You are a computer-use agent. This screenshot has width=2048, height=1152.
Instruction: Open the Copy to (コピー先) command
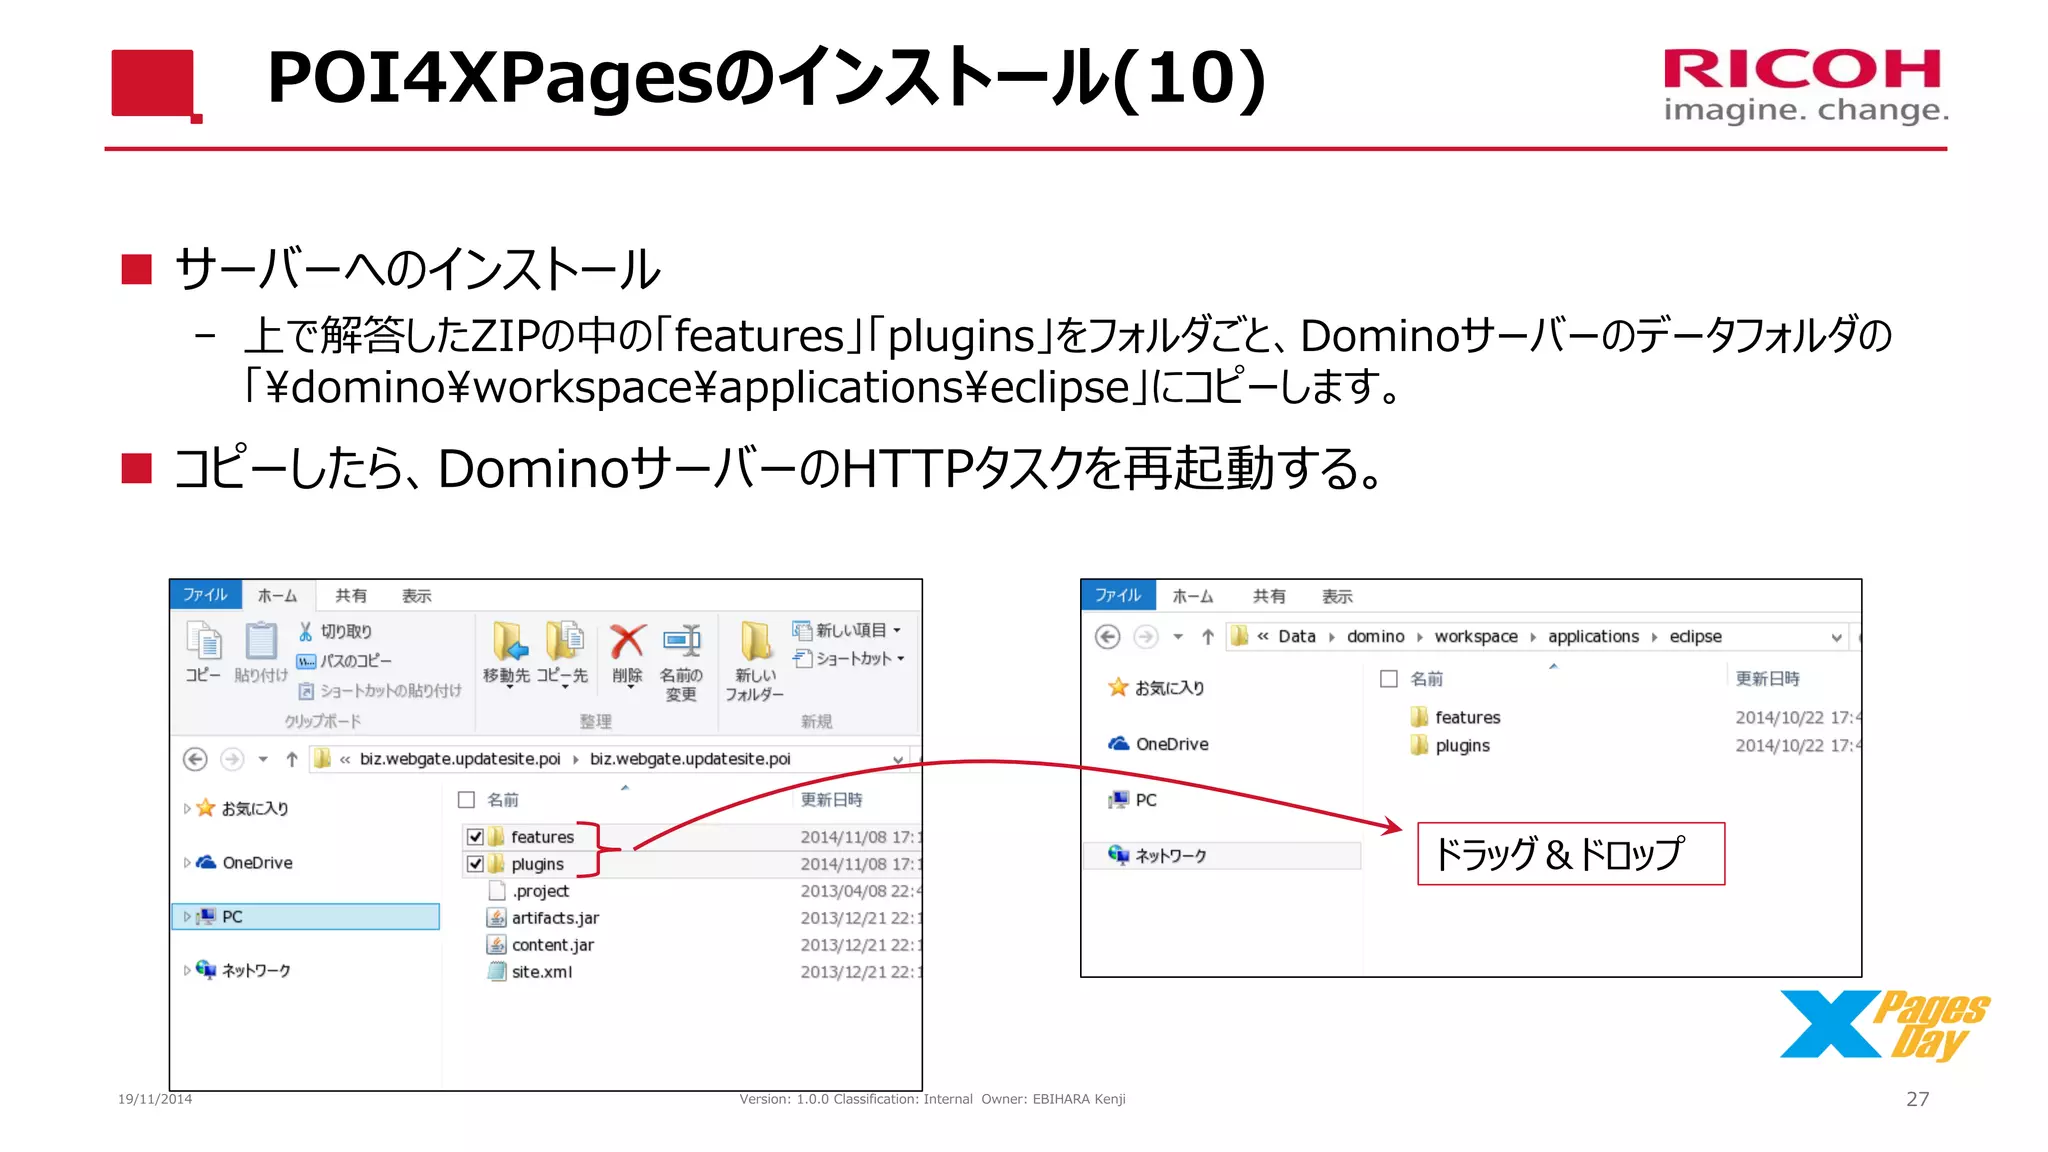[563, 653]
